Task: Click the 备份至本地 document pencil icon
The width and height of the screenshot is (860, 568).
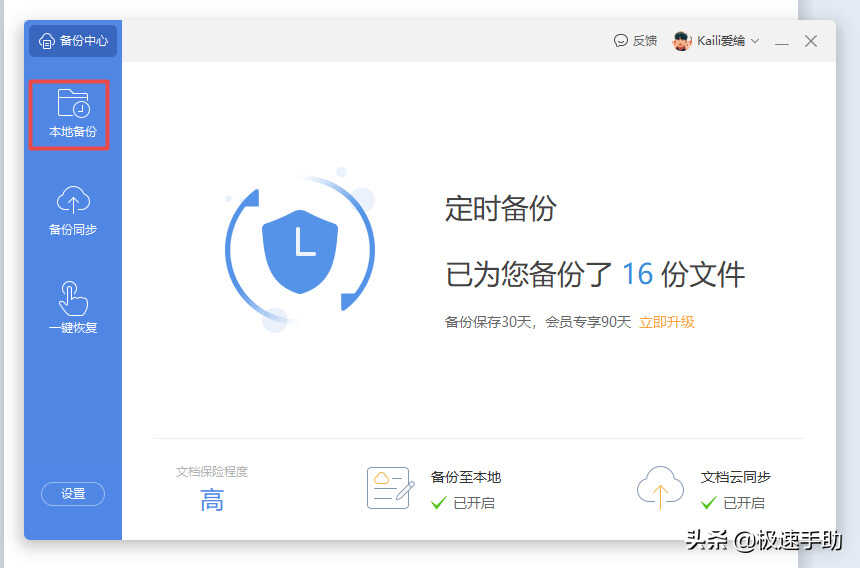Action: click(x=389, y=488)
